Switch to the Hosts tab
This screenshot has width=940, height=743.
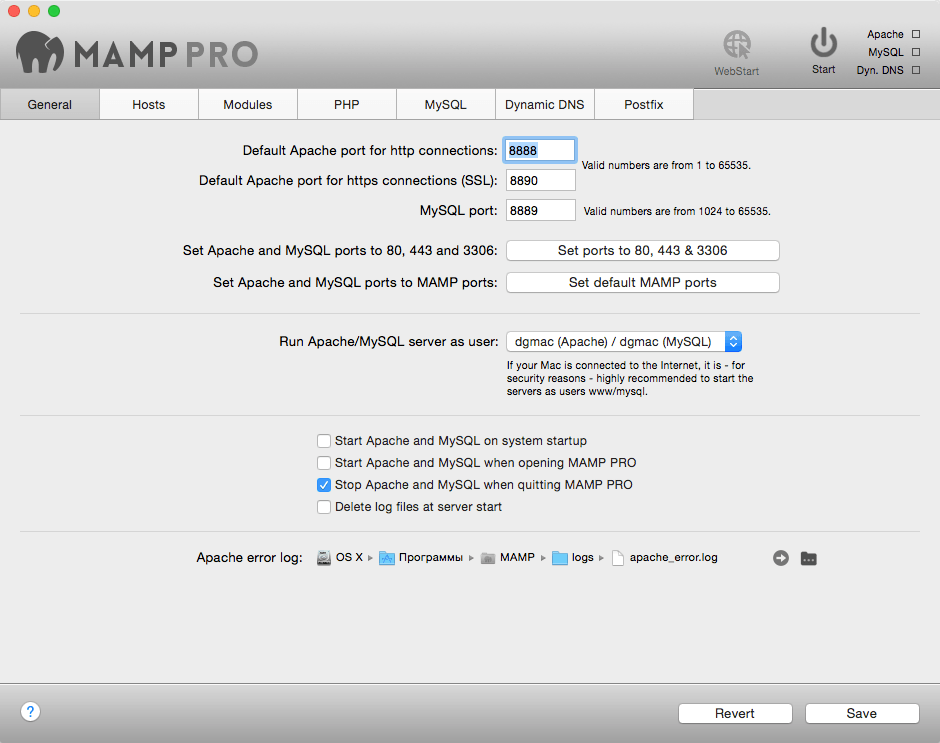click(x=149, y=104)
